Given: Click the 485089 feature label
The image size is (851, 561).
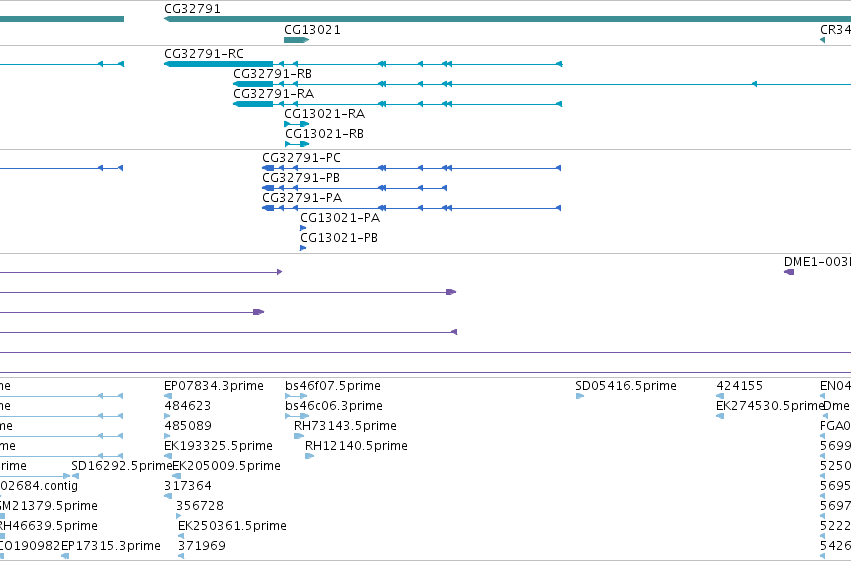Looking at the screenshot, I should (188, 426).
